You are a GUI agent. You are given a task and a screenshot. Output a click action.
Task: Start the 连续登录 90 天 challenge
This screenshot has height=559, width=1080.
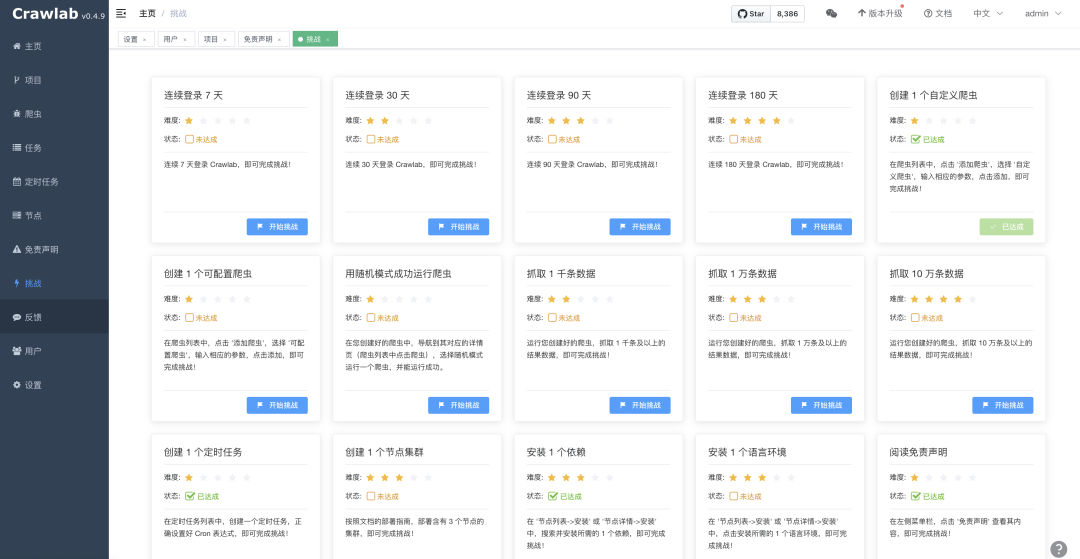[x=640, y=227]
